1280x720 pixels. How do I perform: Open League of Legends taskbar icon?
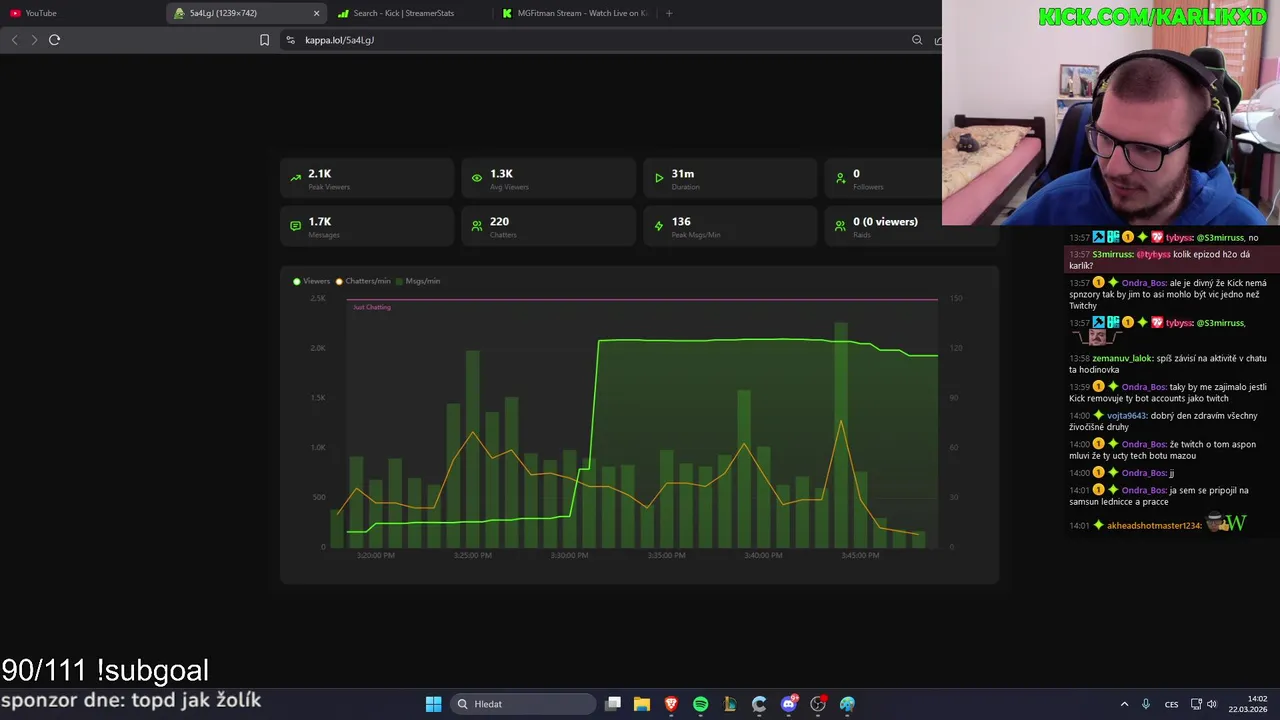pyautogui.click(x=730, y=704)
